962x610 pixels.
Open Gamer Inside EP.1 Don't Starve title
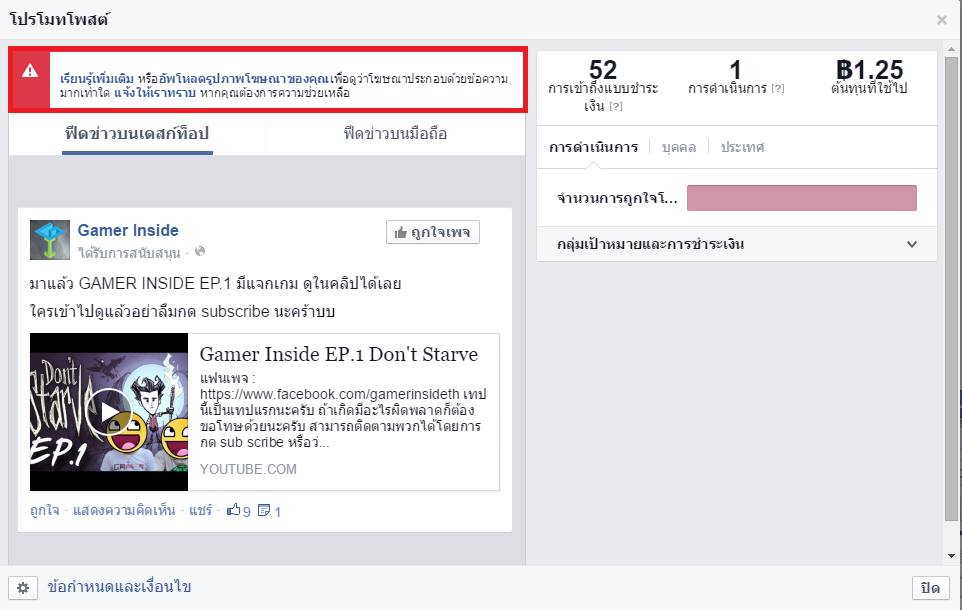click(339, 354)
